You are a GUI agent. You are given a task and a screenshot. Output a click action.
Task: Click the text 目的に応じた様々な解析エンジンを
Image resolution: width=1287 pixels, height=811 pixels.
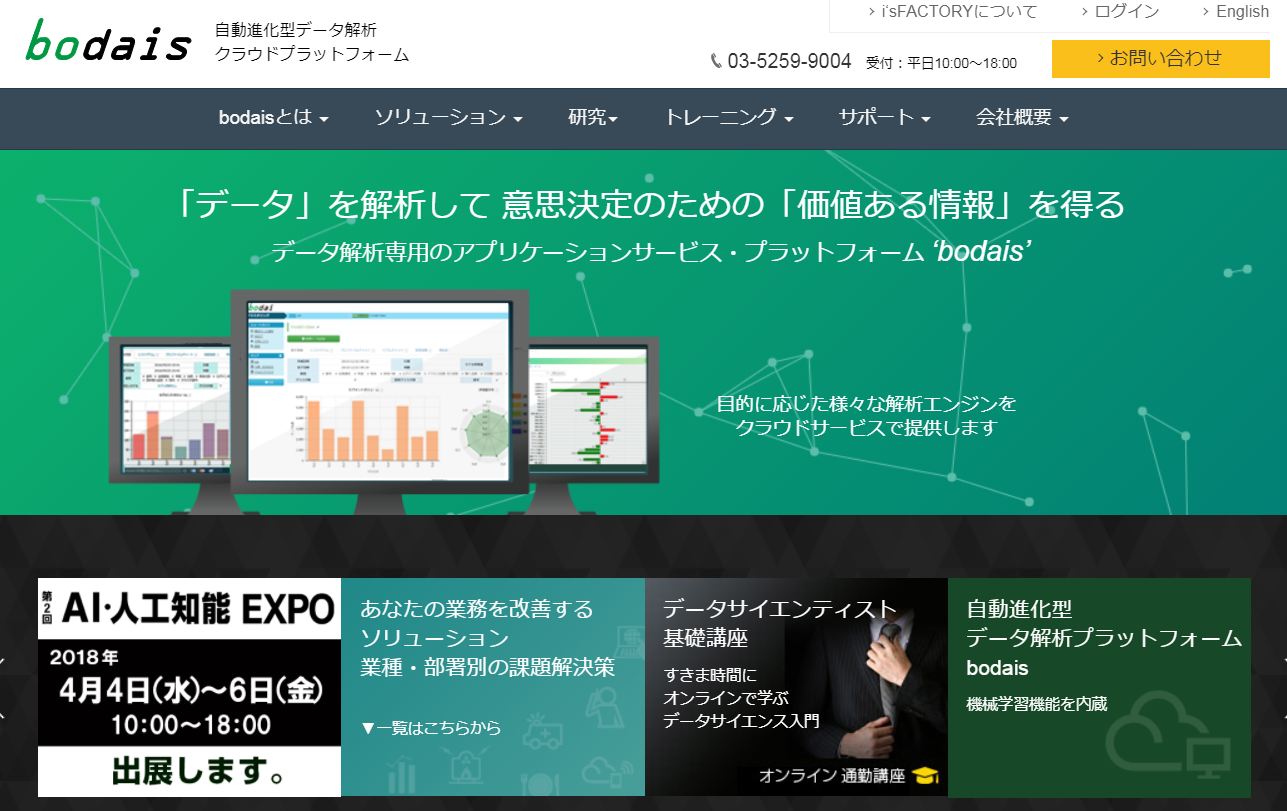click(x=866, y=404)
